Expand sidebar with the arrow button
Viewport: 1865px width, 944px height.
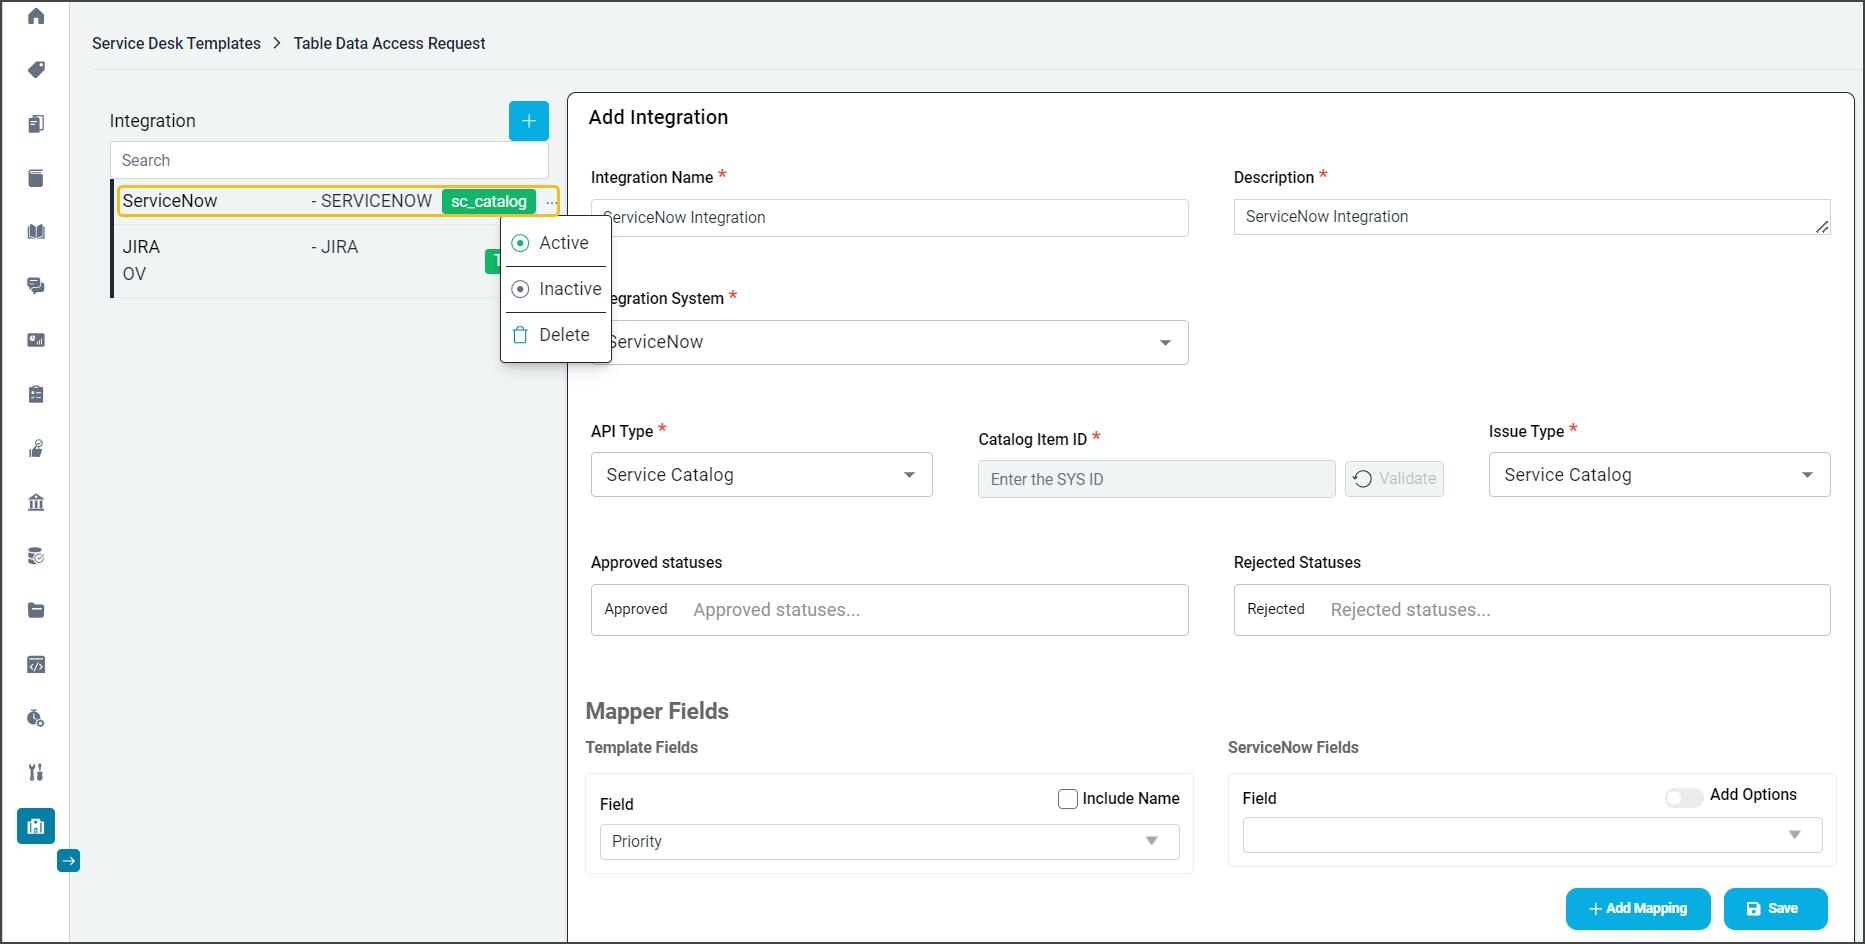pyautogui.click(x=68, y=860)
